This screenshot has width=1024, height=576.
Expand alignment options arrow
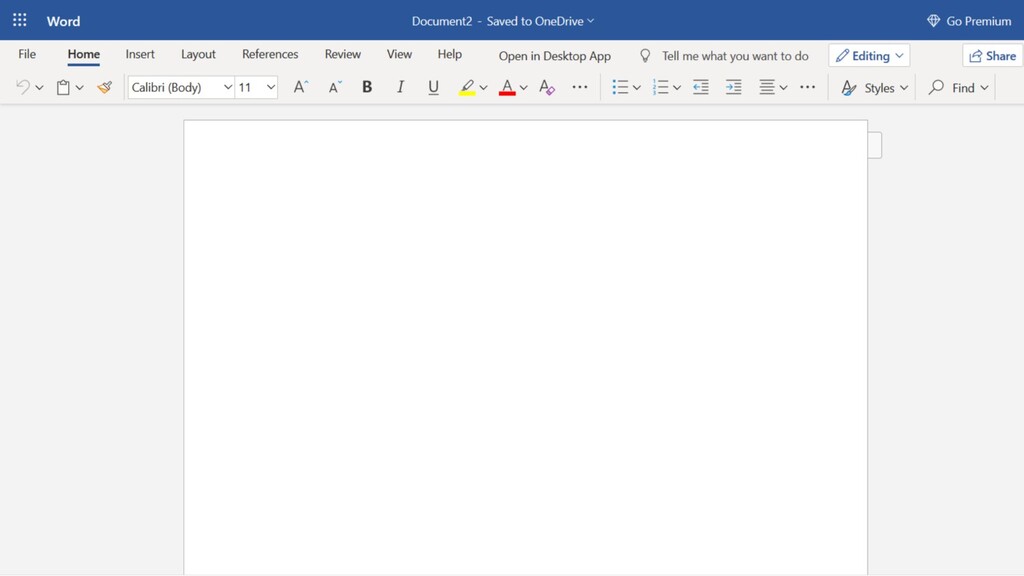coord(784,88)
